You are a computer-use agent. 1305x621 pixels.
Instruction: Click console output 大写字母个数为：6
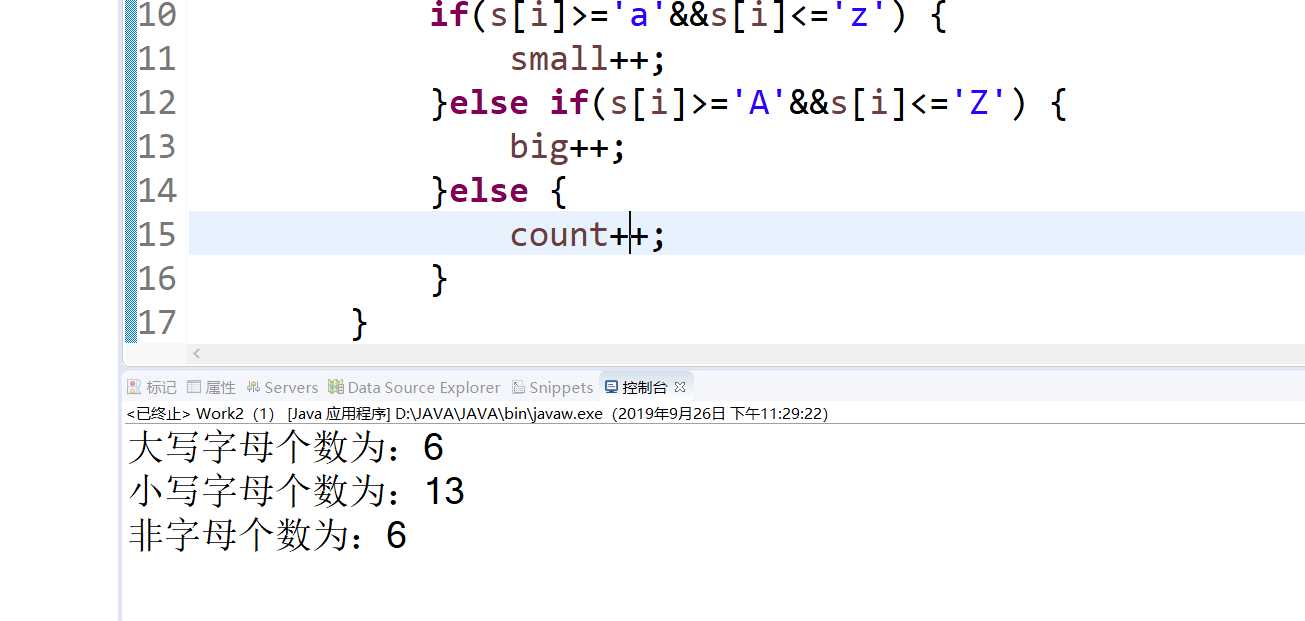286,448
